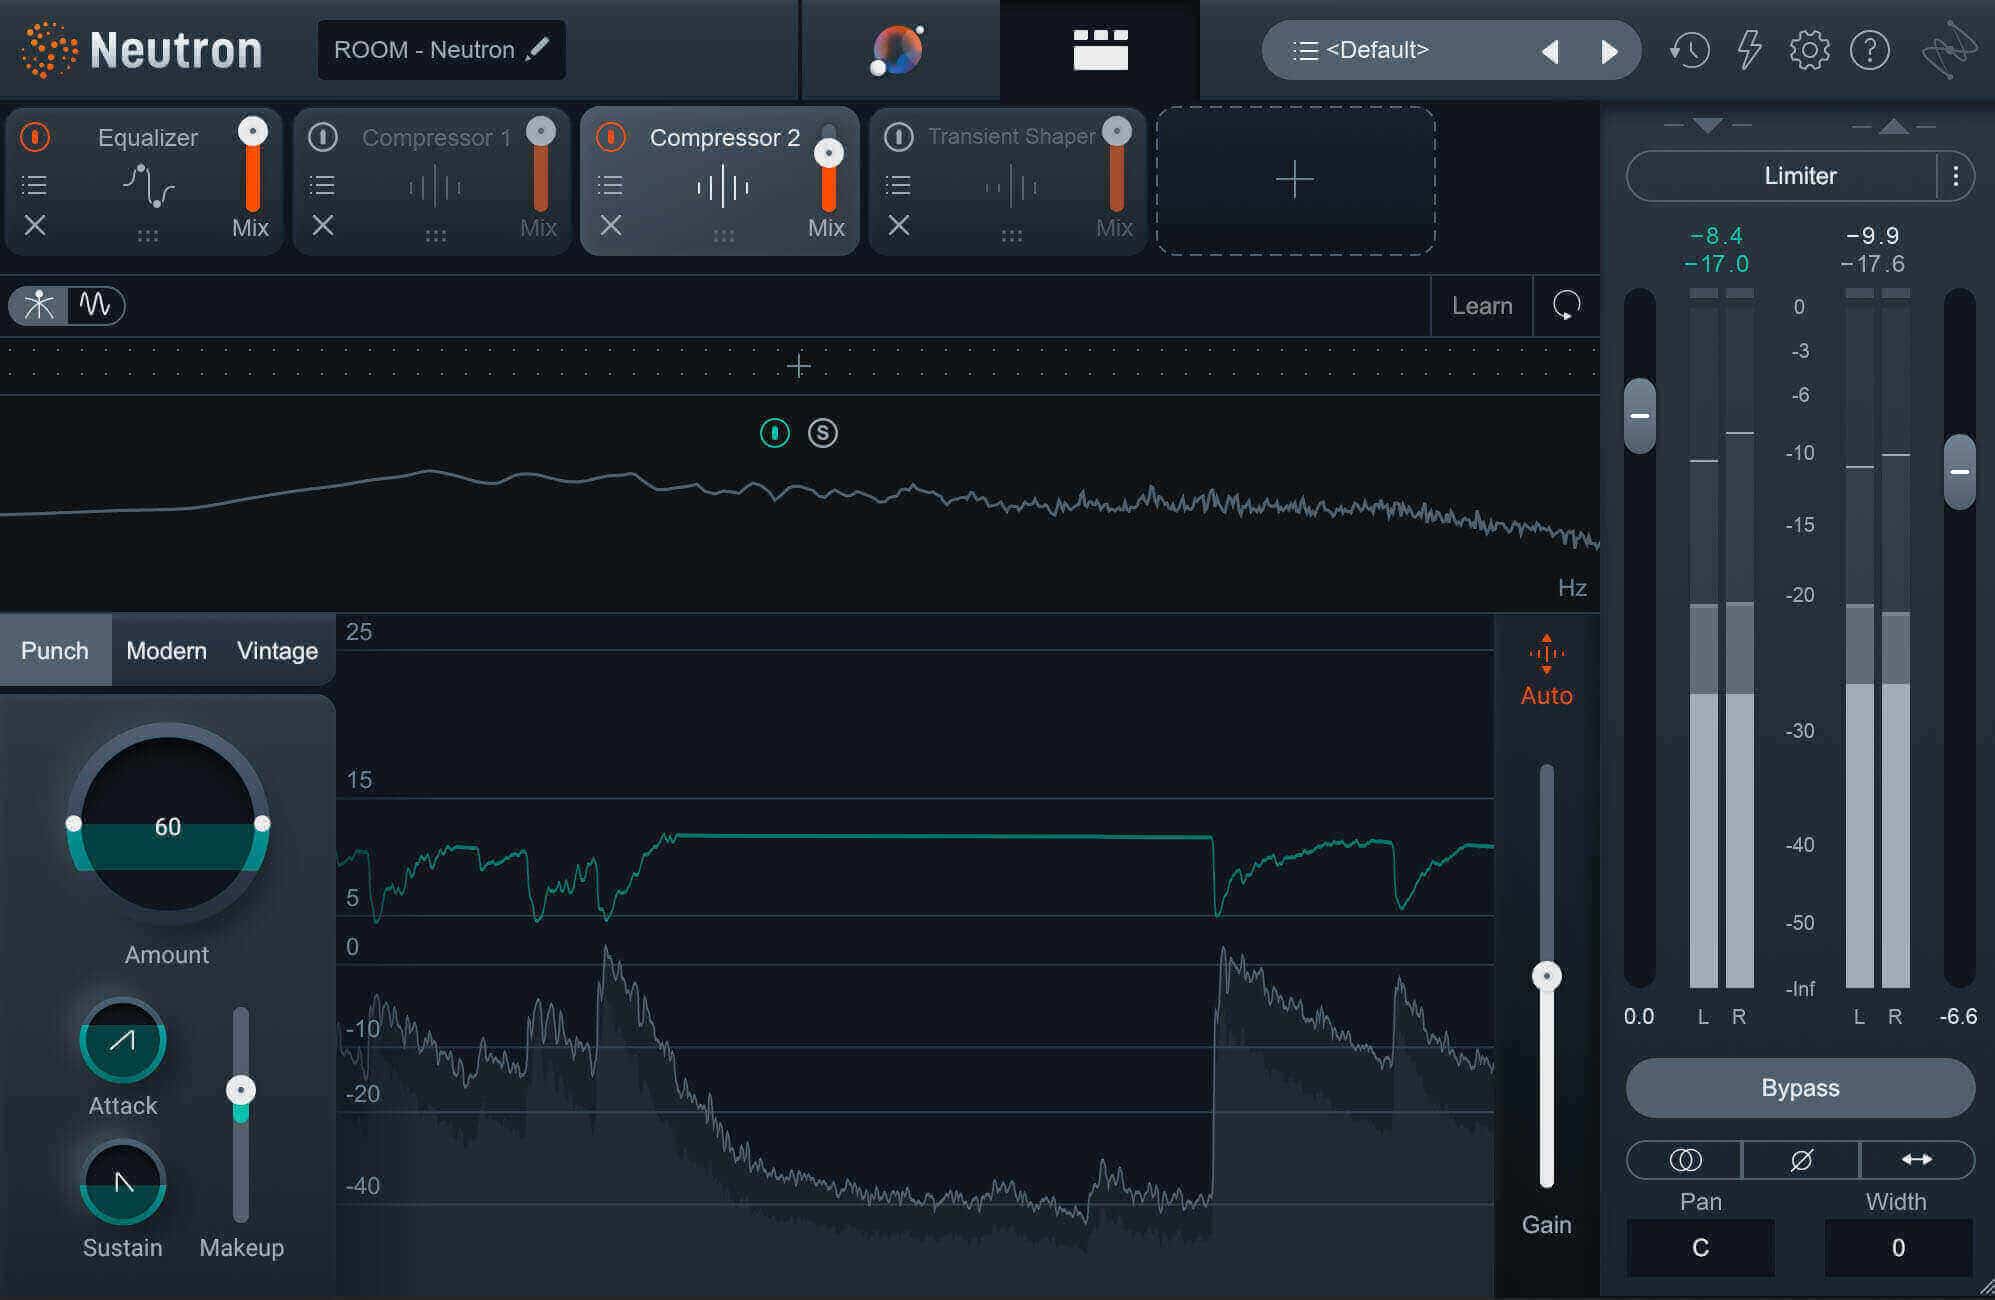Click the pencil icon to rename ROOM track
This screenshot has height=1300, width=1995.
(537, 49)
